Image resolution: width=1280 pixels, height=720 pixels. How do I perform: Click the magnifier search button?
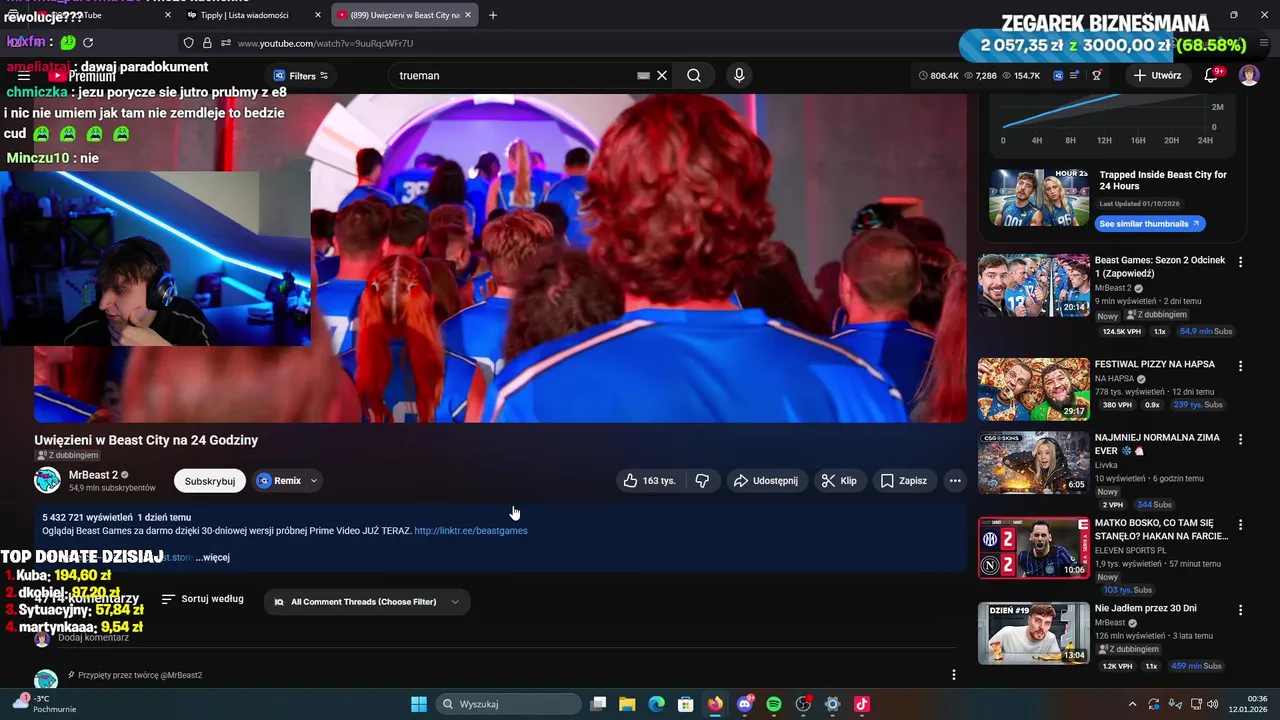(694, 76)
